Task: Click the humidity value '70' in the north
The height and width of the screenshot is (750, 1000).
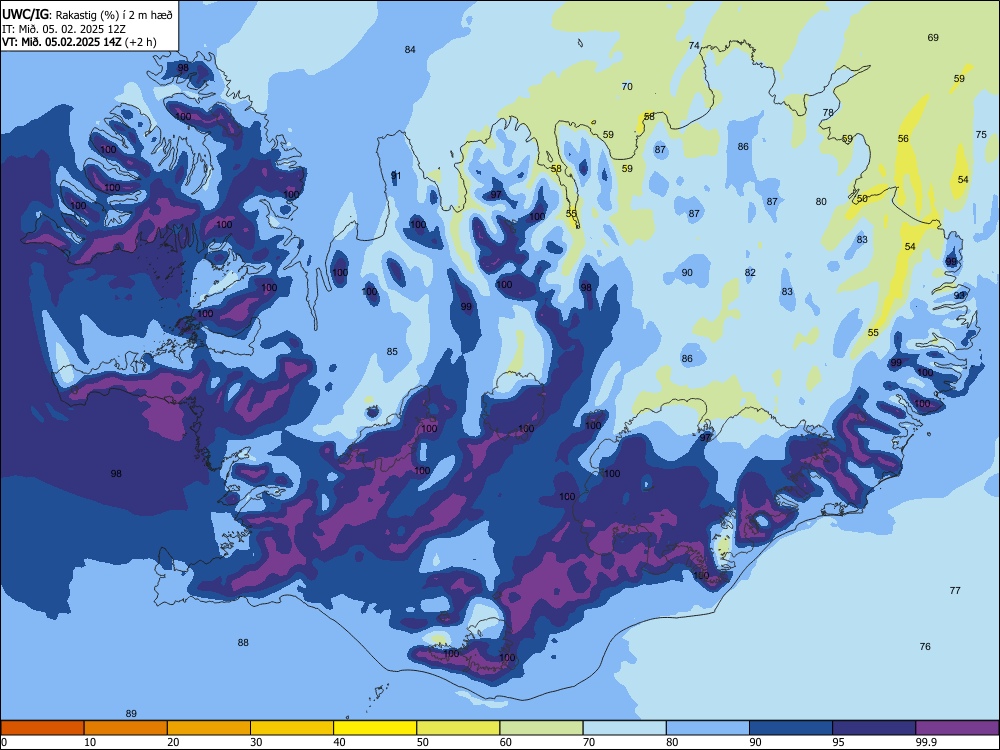Action: 627,87
